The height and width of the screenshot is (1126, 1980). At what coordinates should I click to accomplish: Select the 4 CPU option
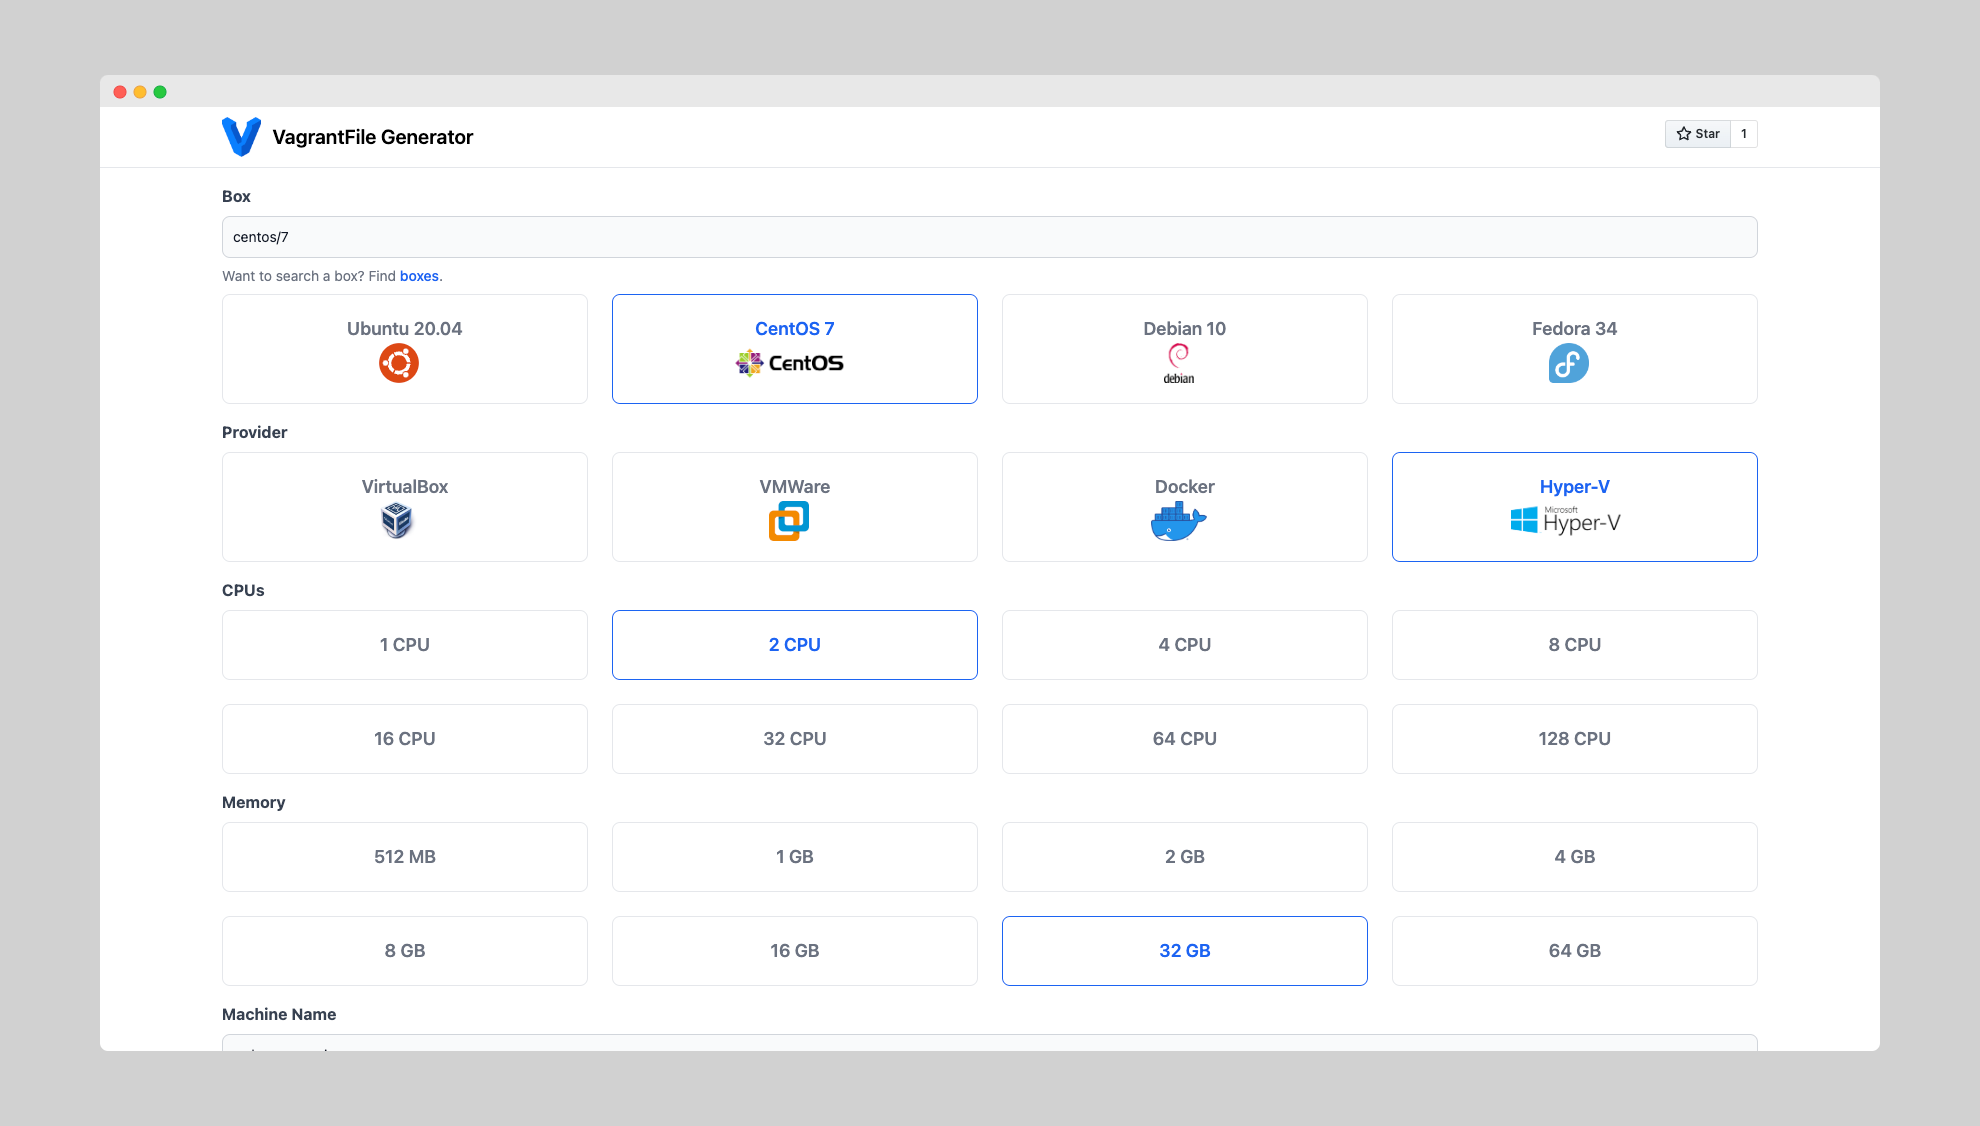1184,645
